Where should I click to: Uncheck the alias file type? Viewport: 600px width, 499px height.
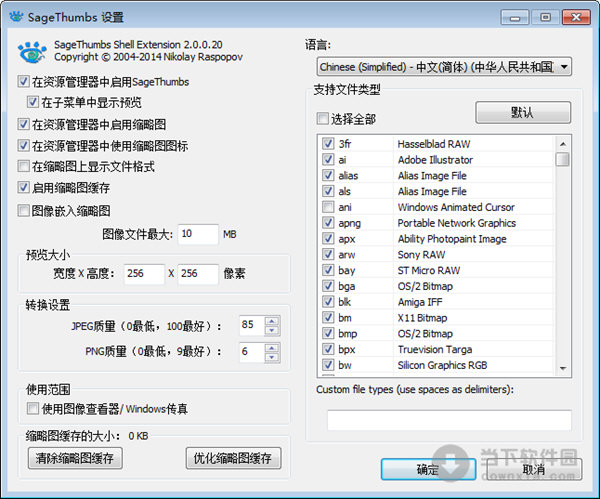328,175
